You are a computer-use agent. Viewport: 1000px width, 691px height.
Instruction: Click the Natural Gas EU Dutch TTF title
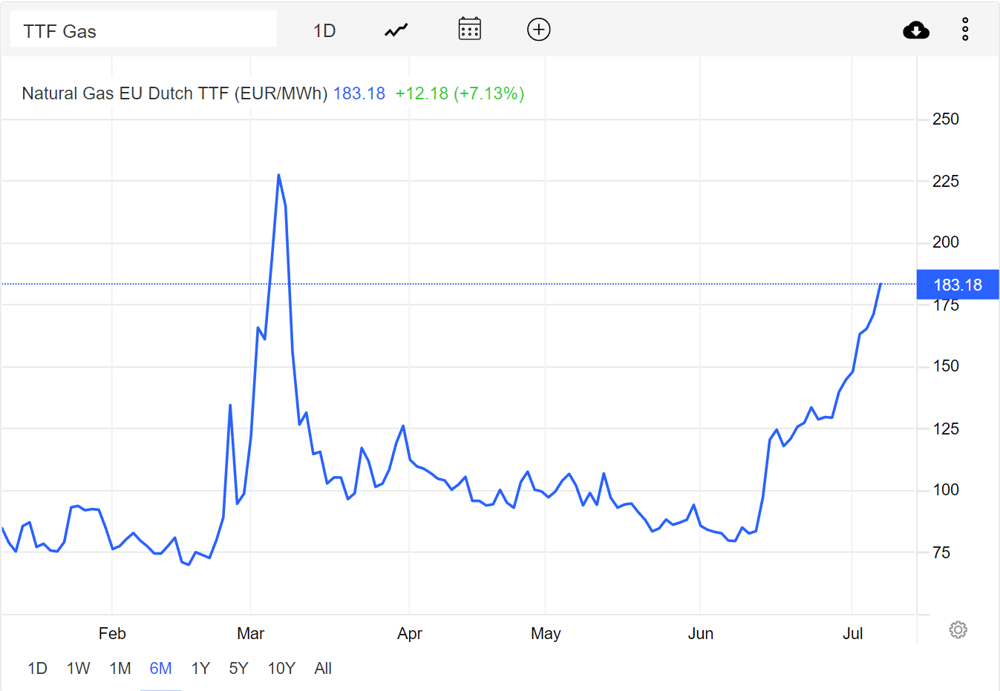coord(174,93)
